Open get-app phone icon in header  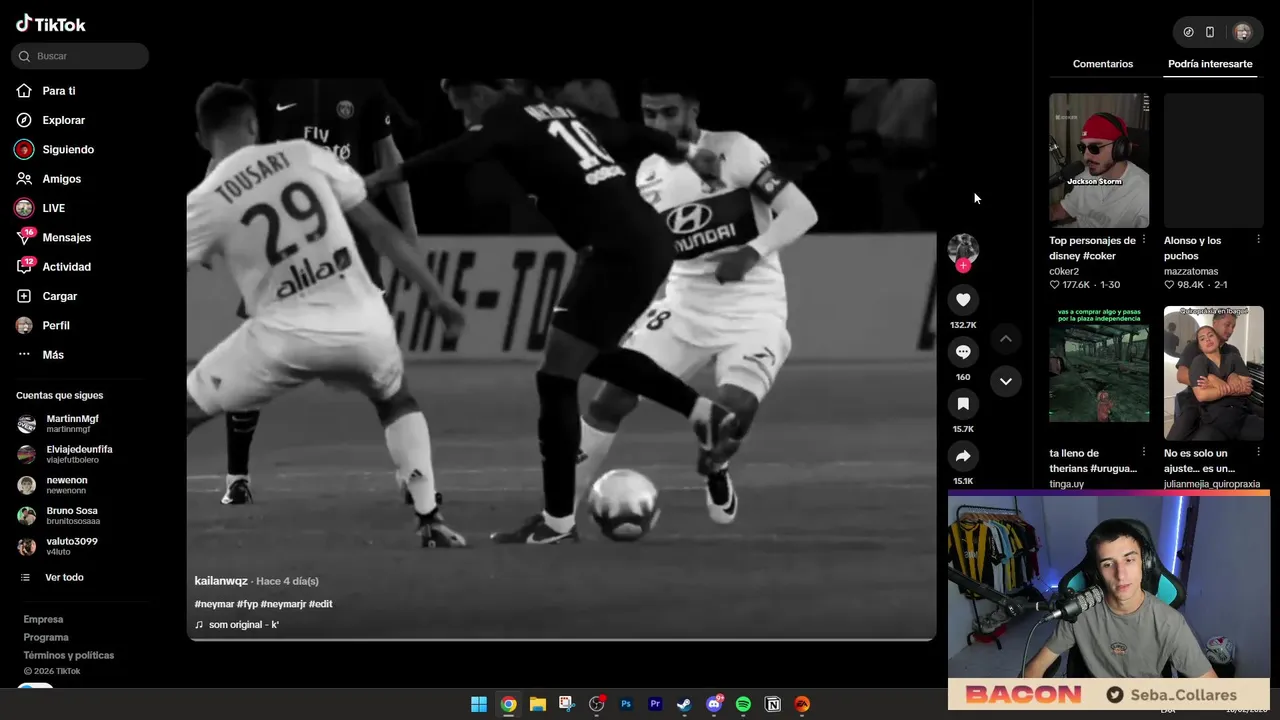(x=1210, y=32)
